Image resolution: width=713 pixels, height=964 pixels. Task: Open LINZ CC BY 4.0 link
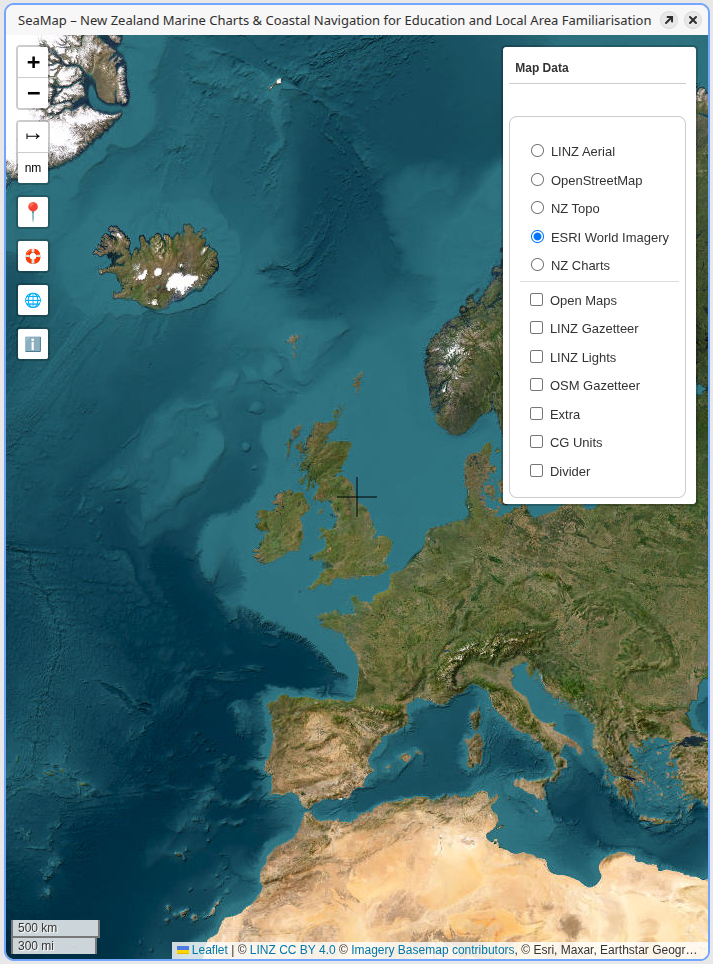click(293, 950)
